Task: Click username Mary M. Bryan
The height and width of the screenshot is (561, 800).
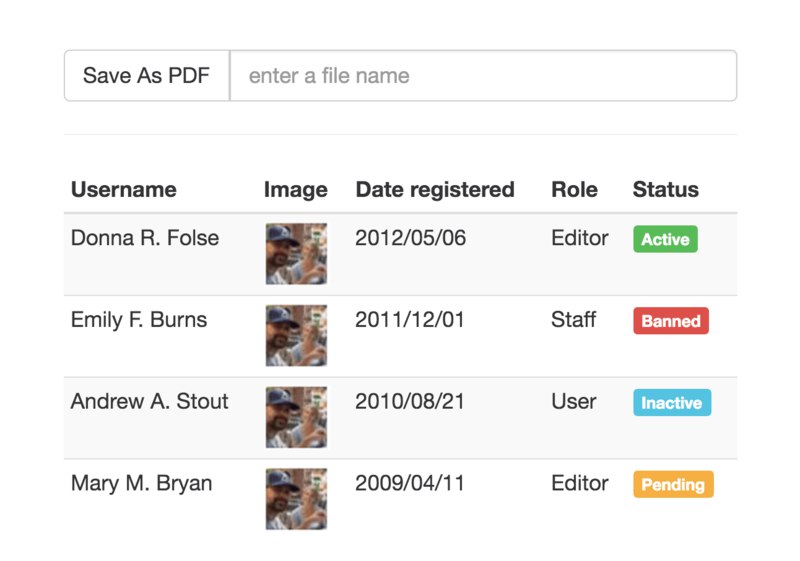Action: coord(141,483)
